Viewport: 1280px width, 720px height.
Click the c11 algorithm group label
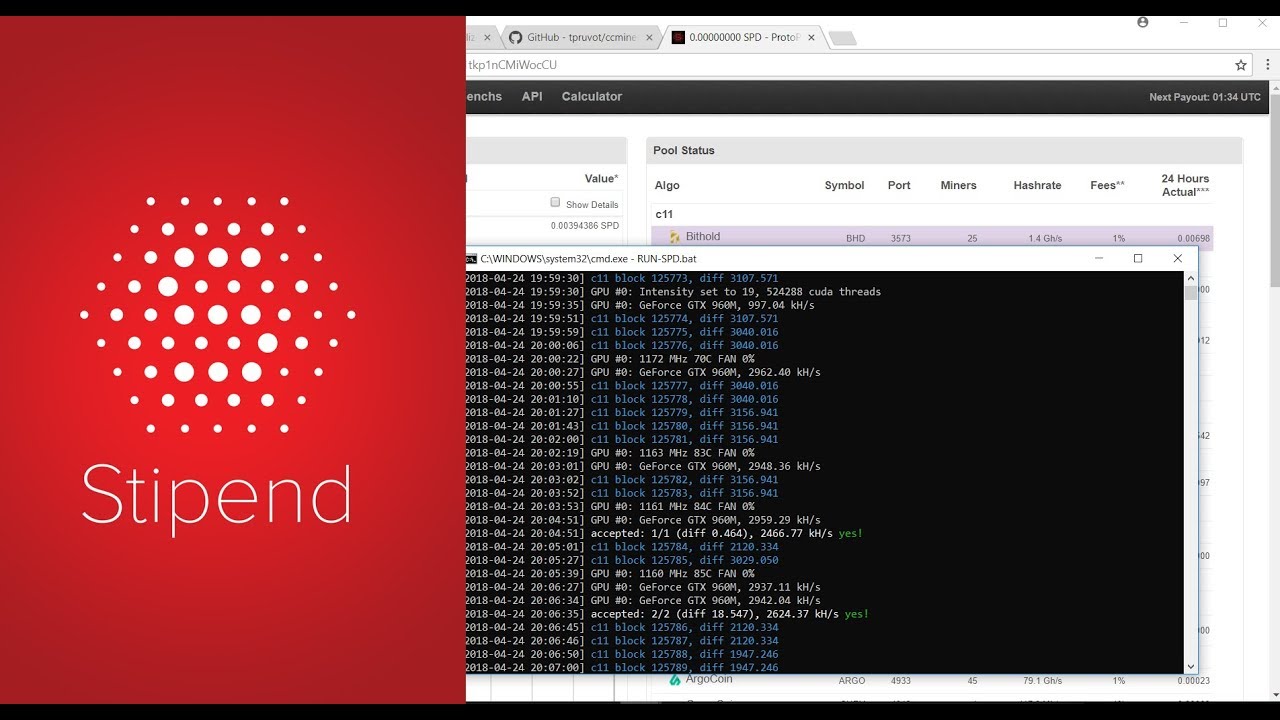664,214
